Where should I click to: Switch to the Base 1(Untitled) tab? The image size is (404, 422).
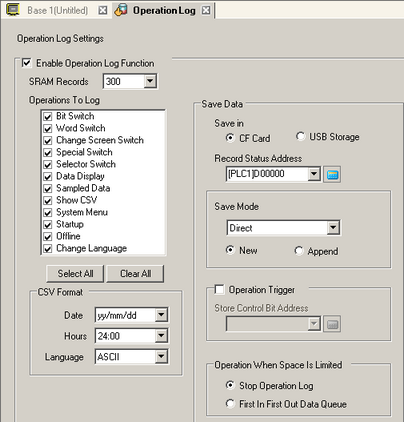tap(58, 10)
